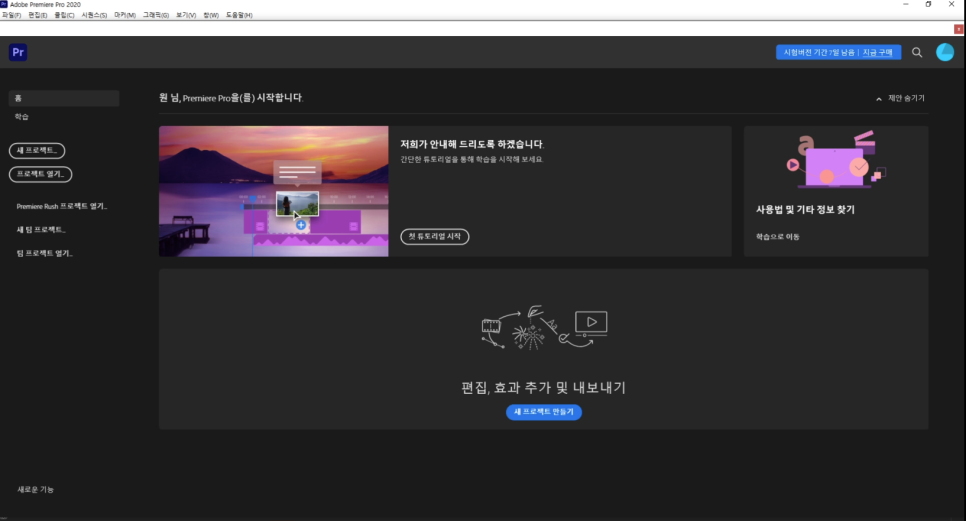Switch to the 학습 tab in sidebar

[22, 116]
